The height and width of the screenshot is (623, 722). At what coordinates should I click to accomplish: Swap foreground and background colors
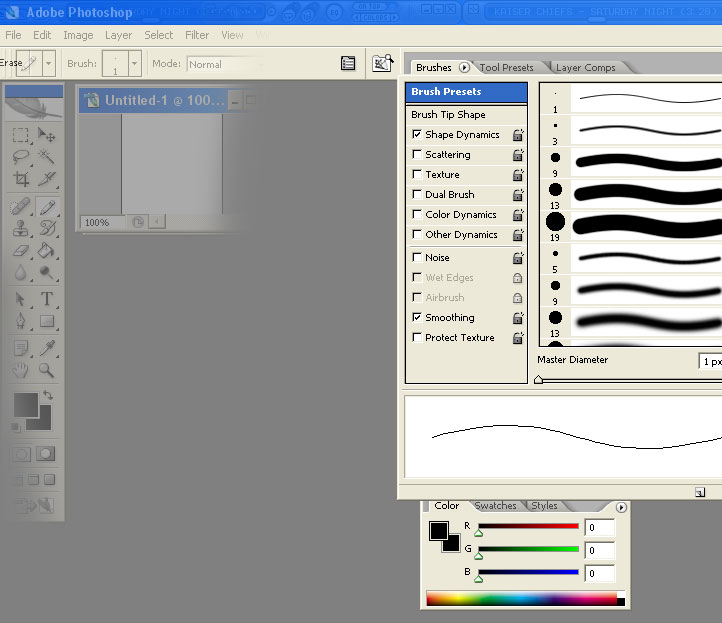[x=48, y=395]
